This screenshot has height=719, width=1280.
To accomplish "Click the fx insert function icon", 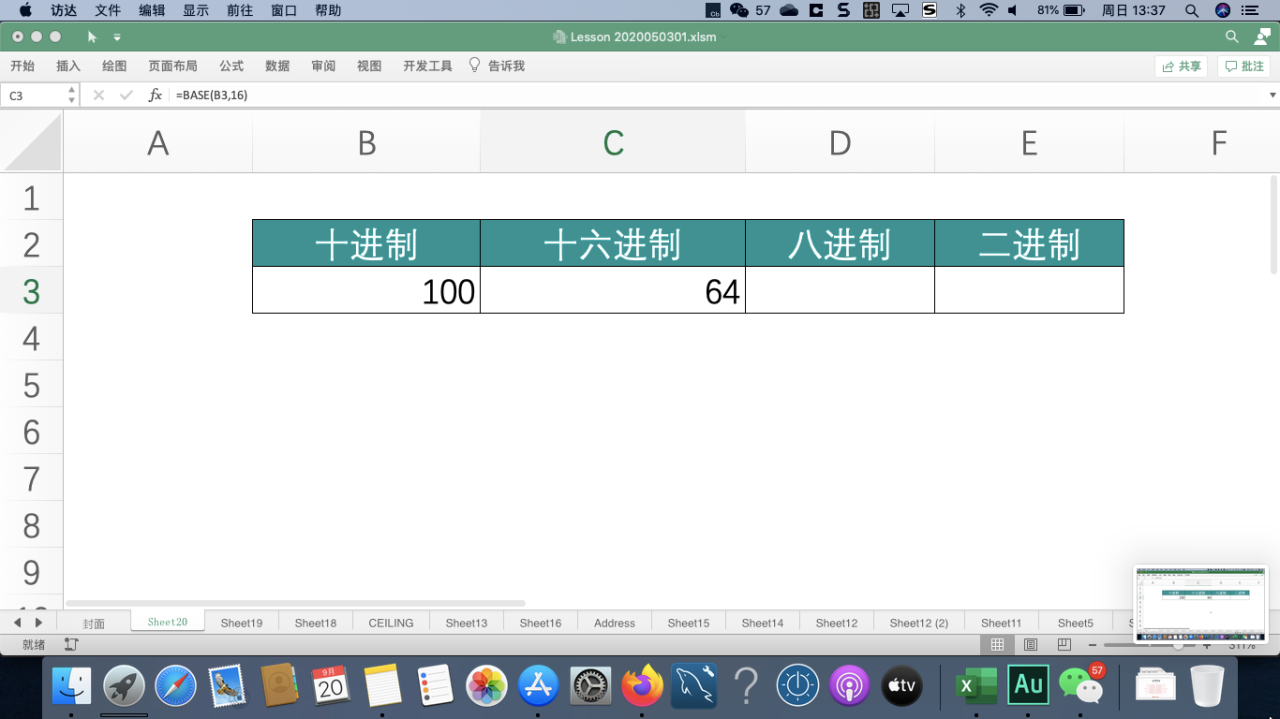I will 155,95.
